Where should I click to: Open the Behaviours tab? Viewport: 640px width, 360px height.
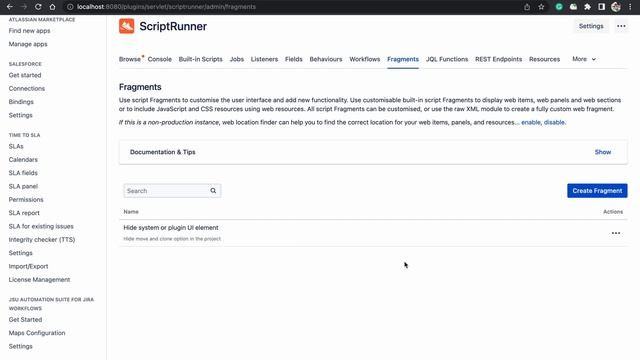(x=326, y=59)
